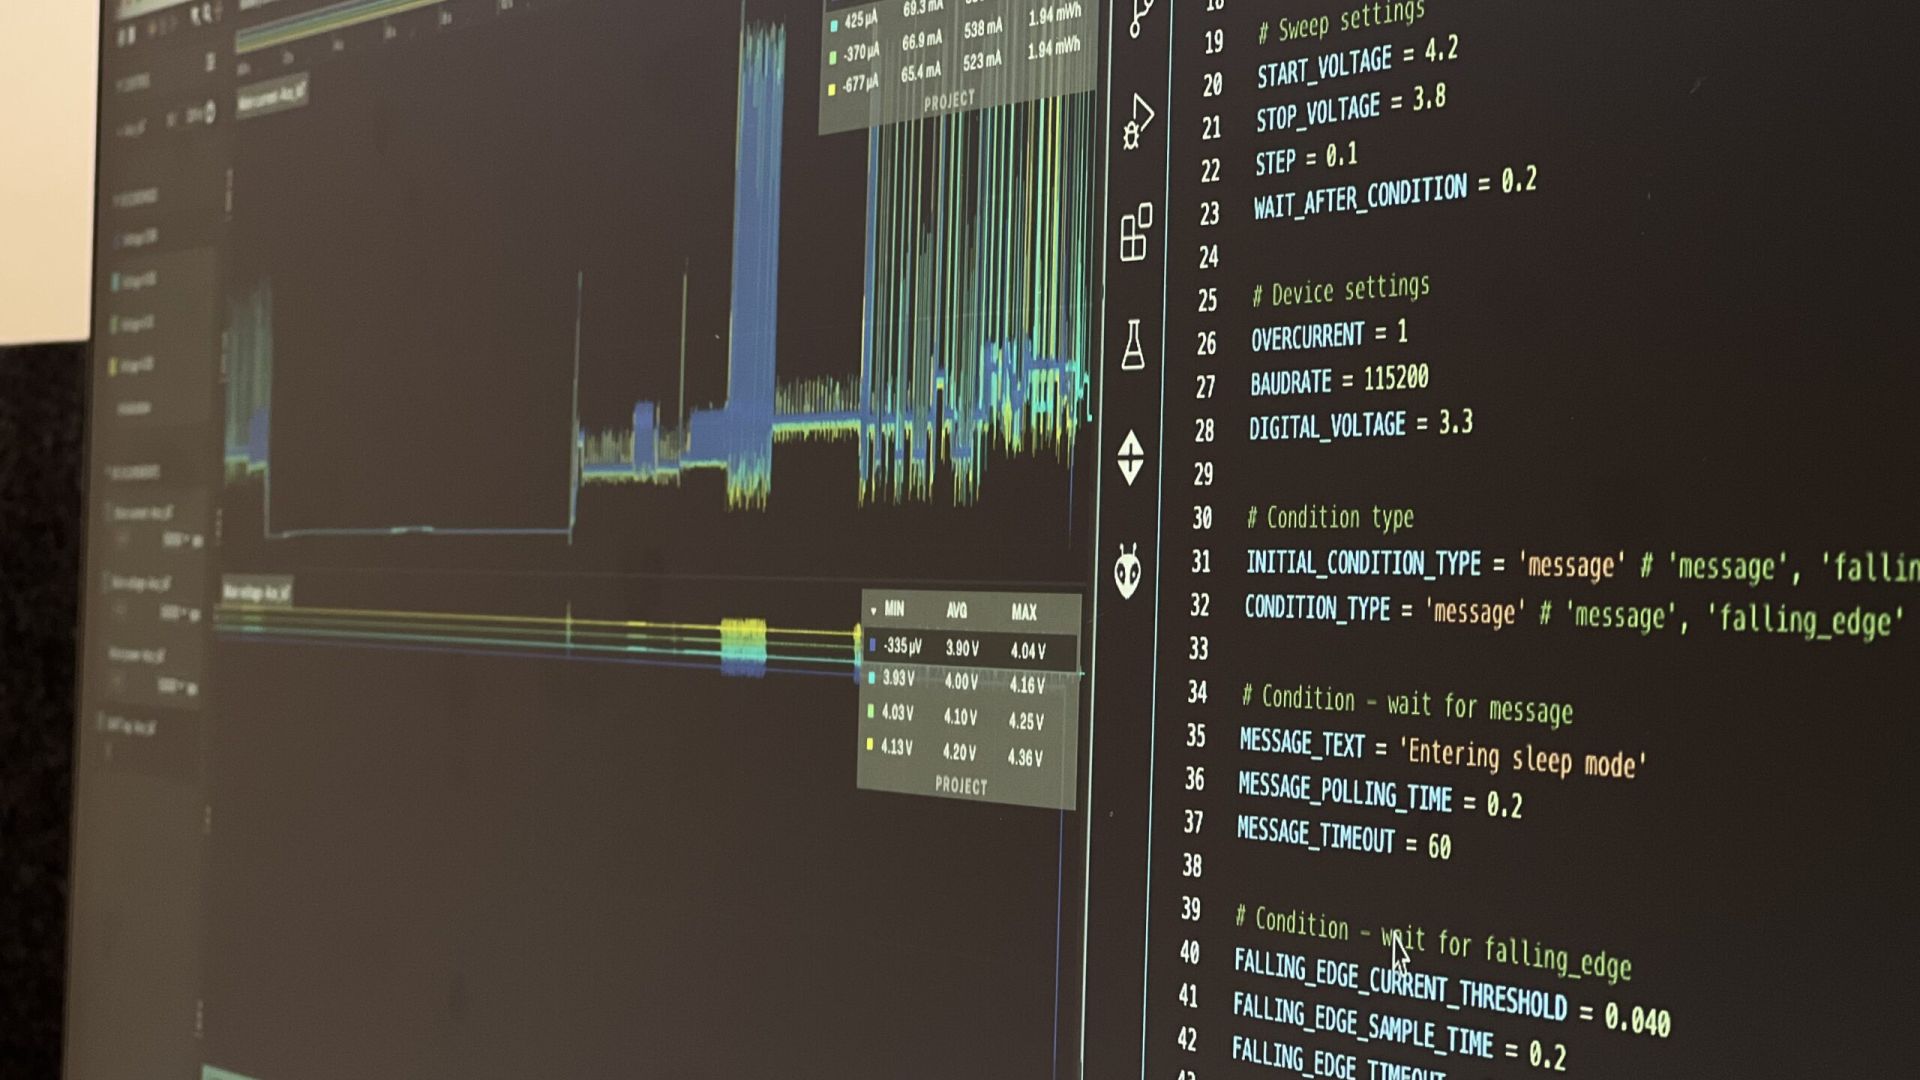This screenshot has width=1920, height=1080.
Task: Place cursor on START_VOLTAGE = 4.2 line
Action: (1356, 62)
